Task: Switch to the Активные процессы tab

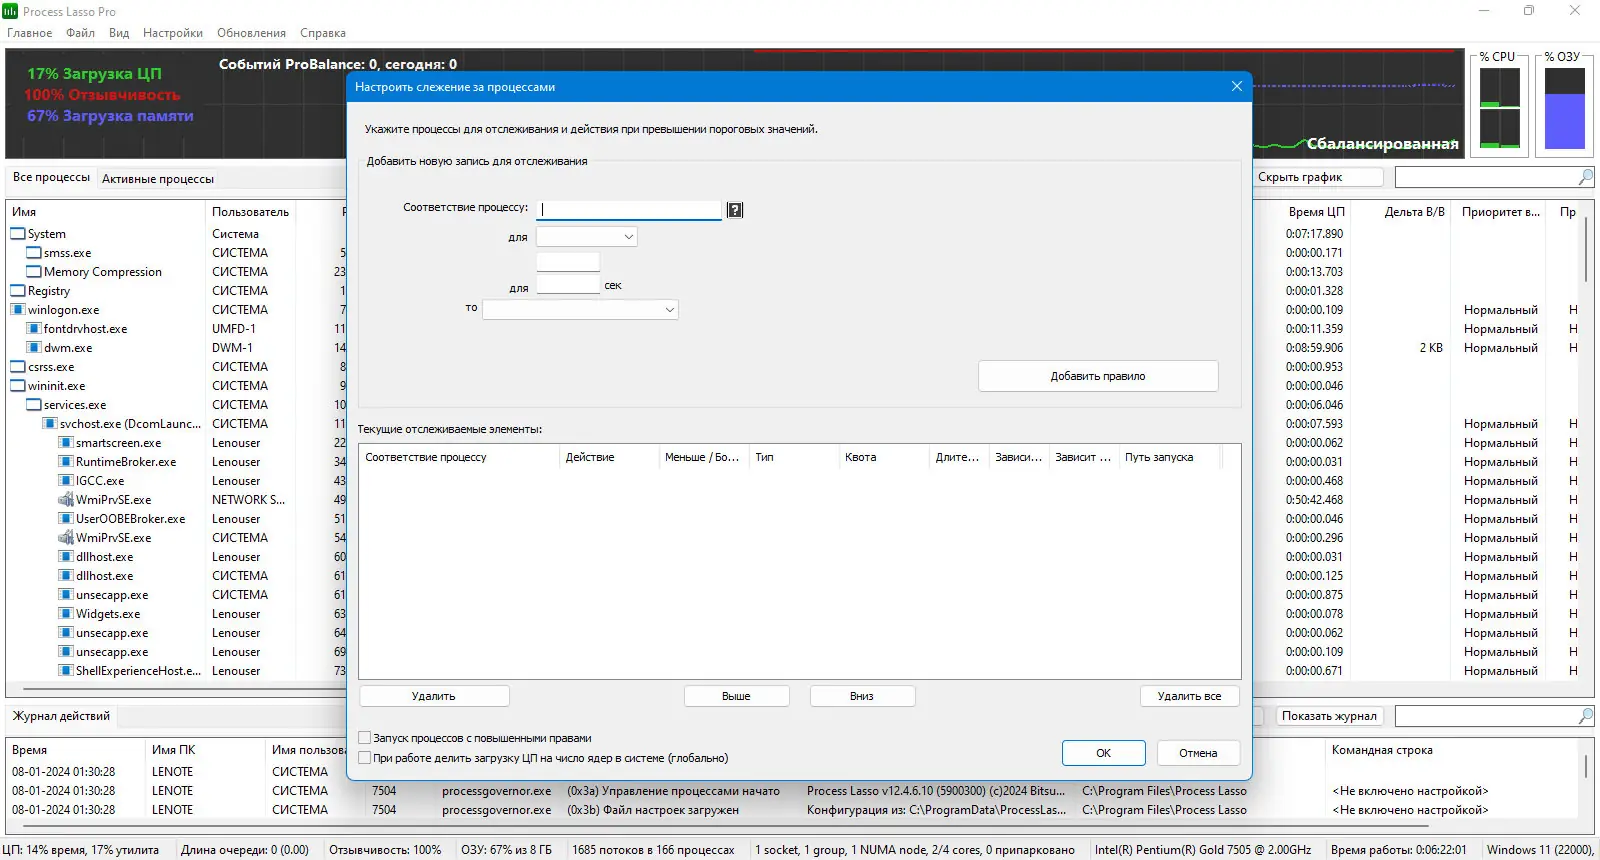Action: (x=158, y=179)
